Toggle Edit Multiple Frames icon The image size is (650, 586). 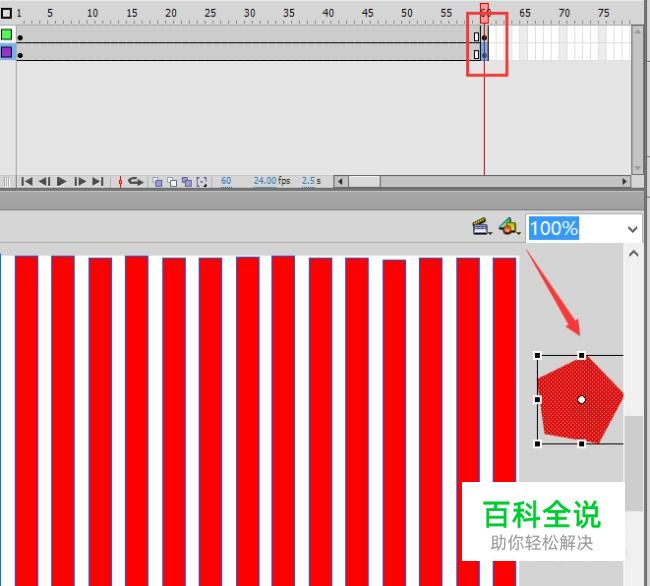click(187, 182)
